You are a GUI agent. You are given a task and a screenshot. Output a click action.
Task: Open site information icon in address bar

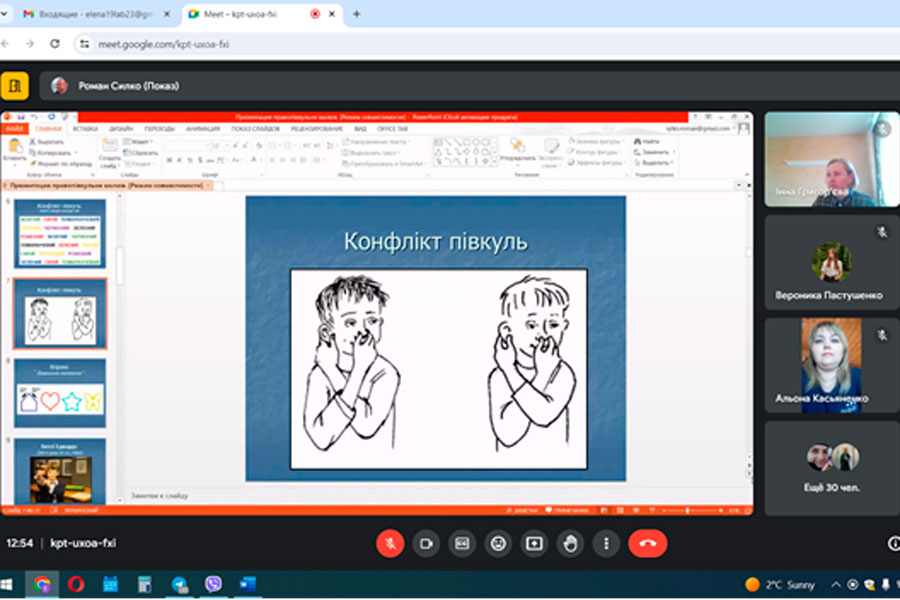click(x=85, y=44)
